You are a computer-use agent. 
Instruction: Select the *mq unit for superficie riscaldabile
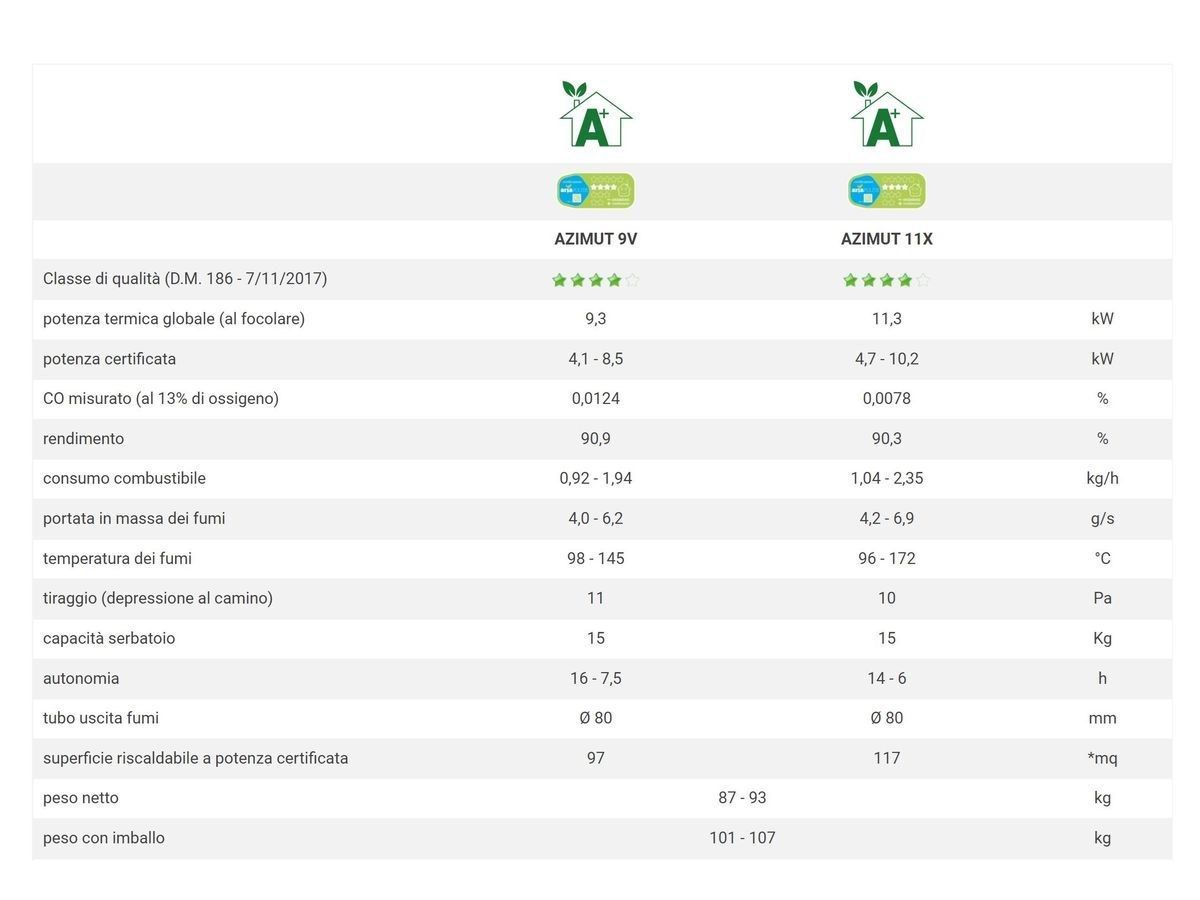tap(1102, 759)
